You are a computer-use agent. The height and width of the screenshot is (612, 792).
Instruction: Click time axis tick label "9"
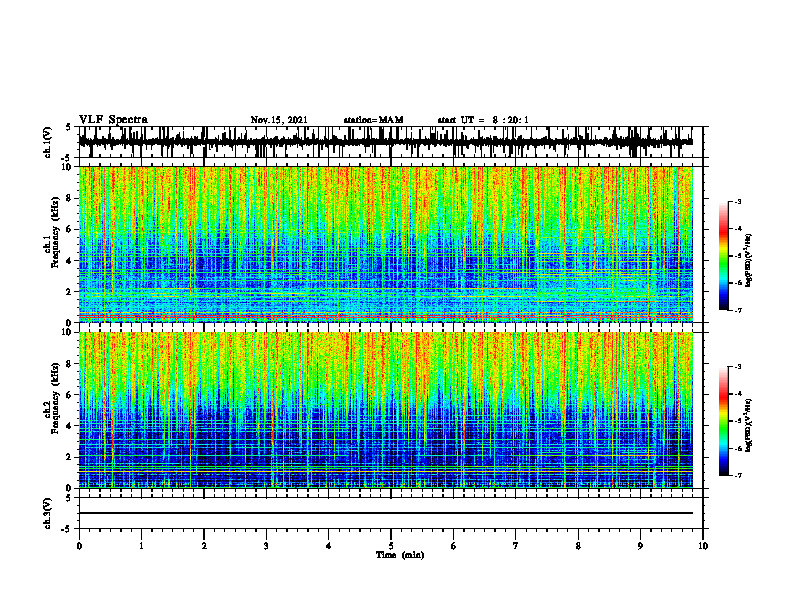[640, 546]
